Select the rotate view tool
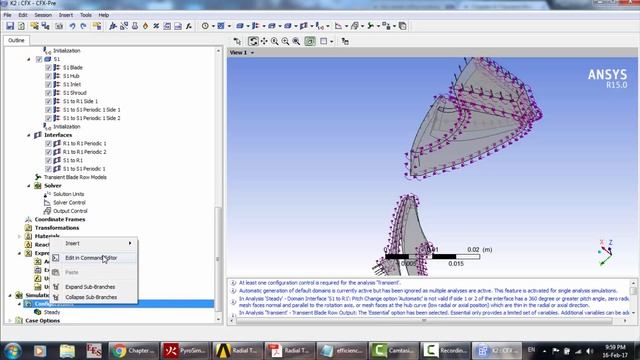Screen dimensions: 640x360 click(253, 41)
